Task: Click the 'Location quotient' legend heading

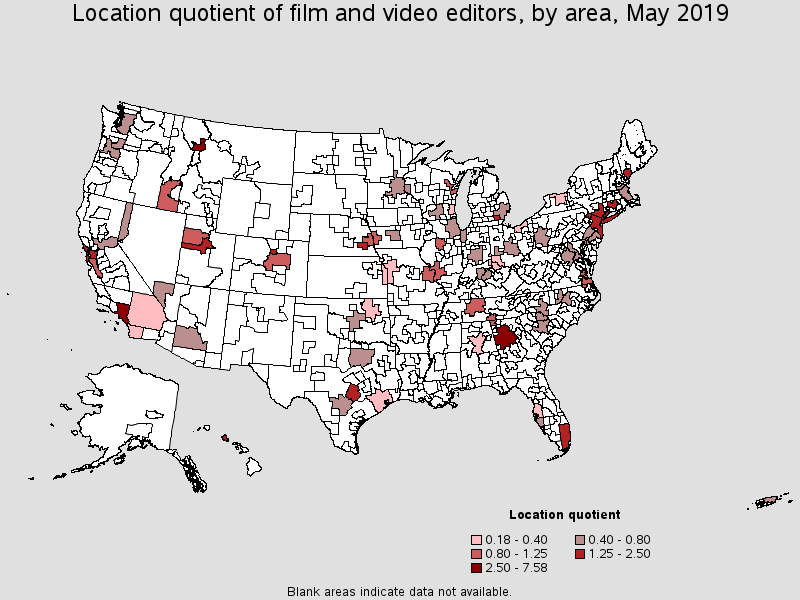Action: click(564, 515)
